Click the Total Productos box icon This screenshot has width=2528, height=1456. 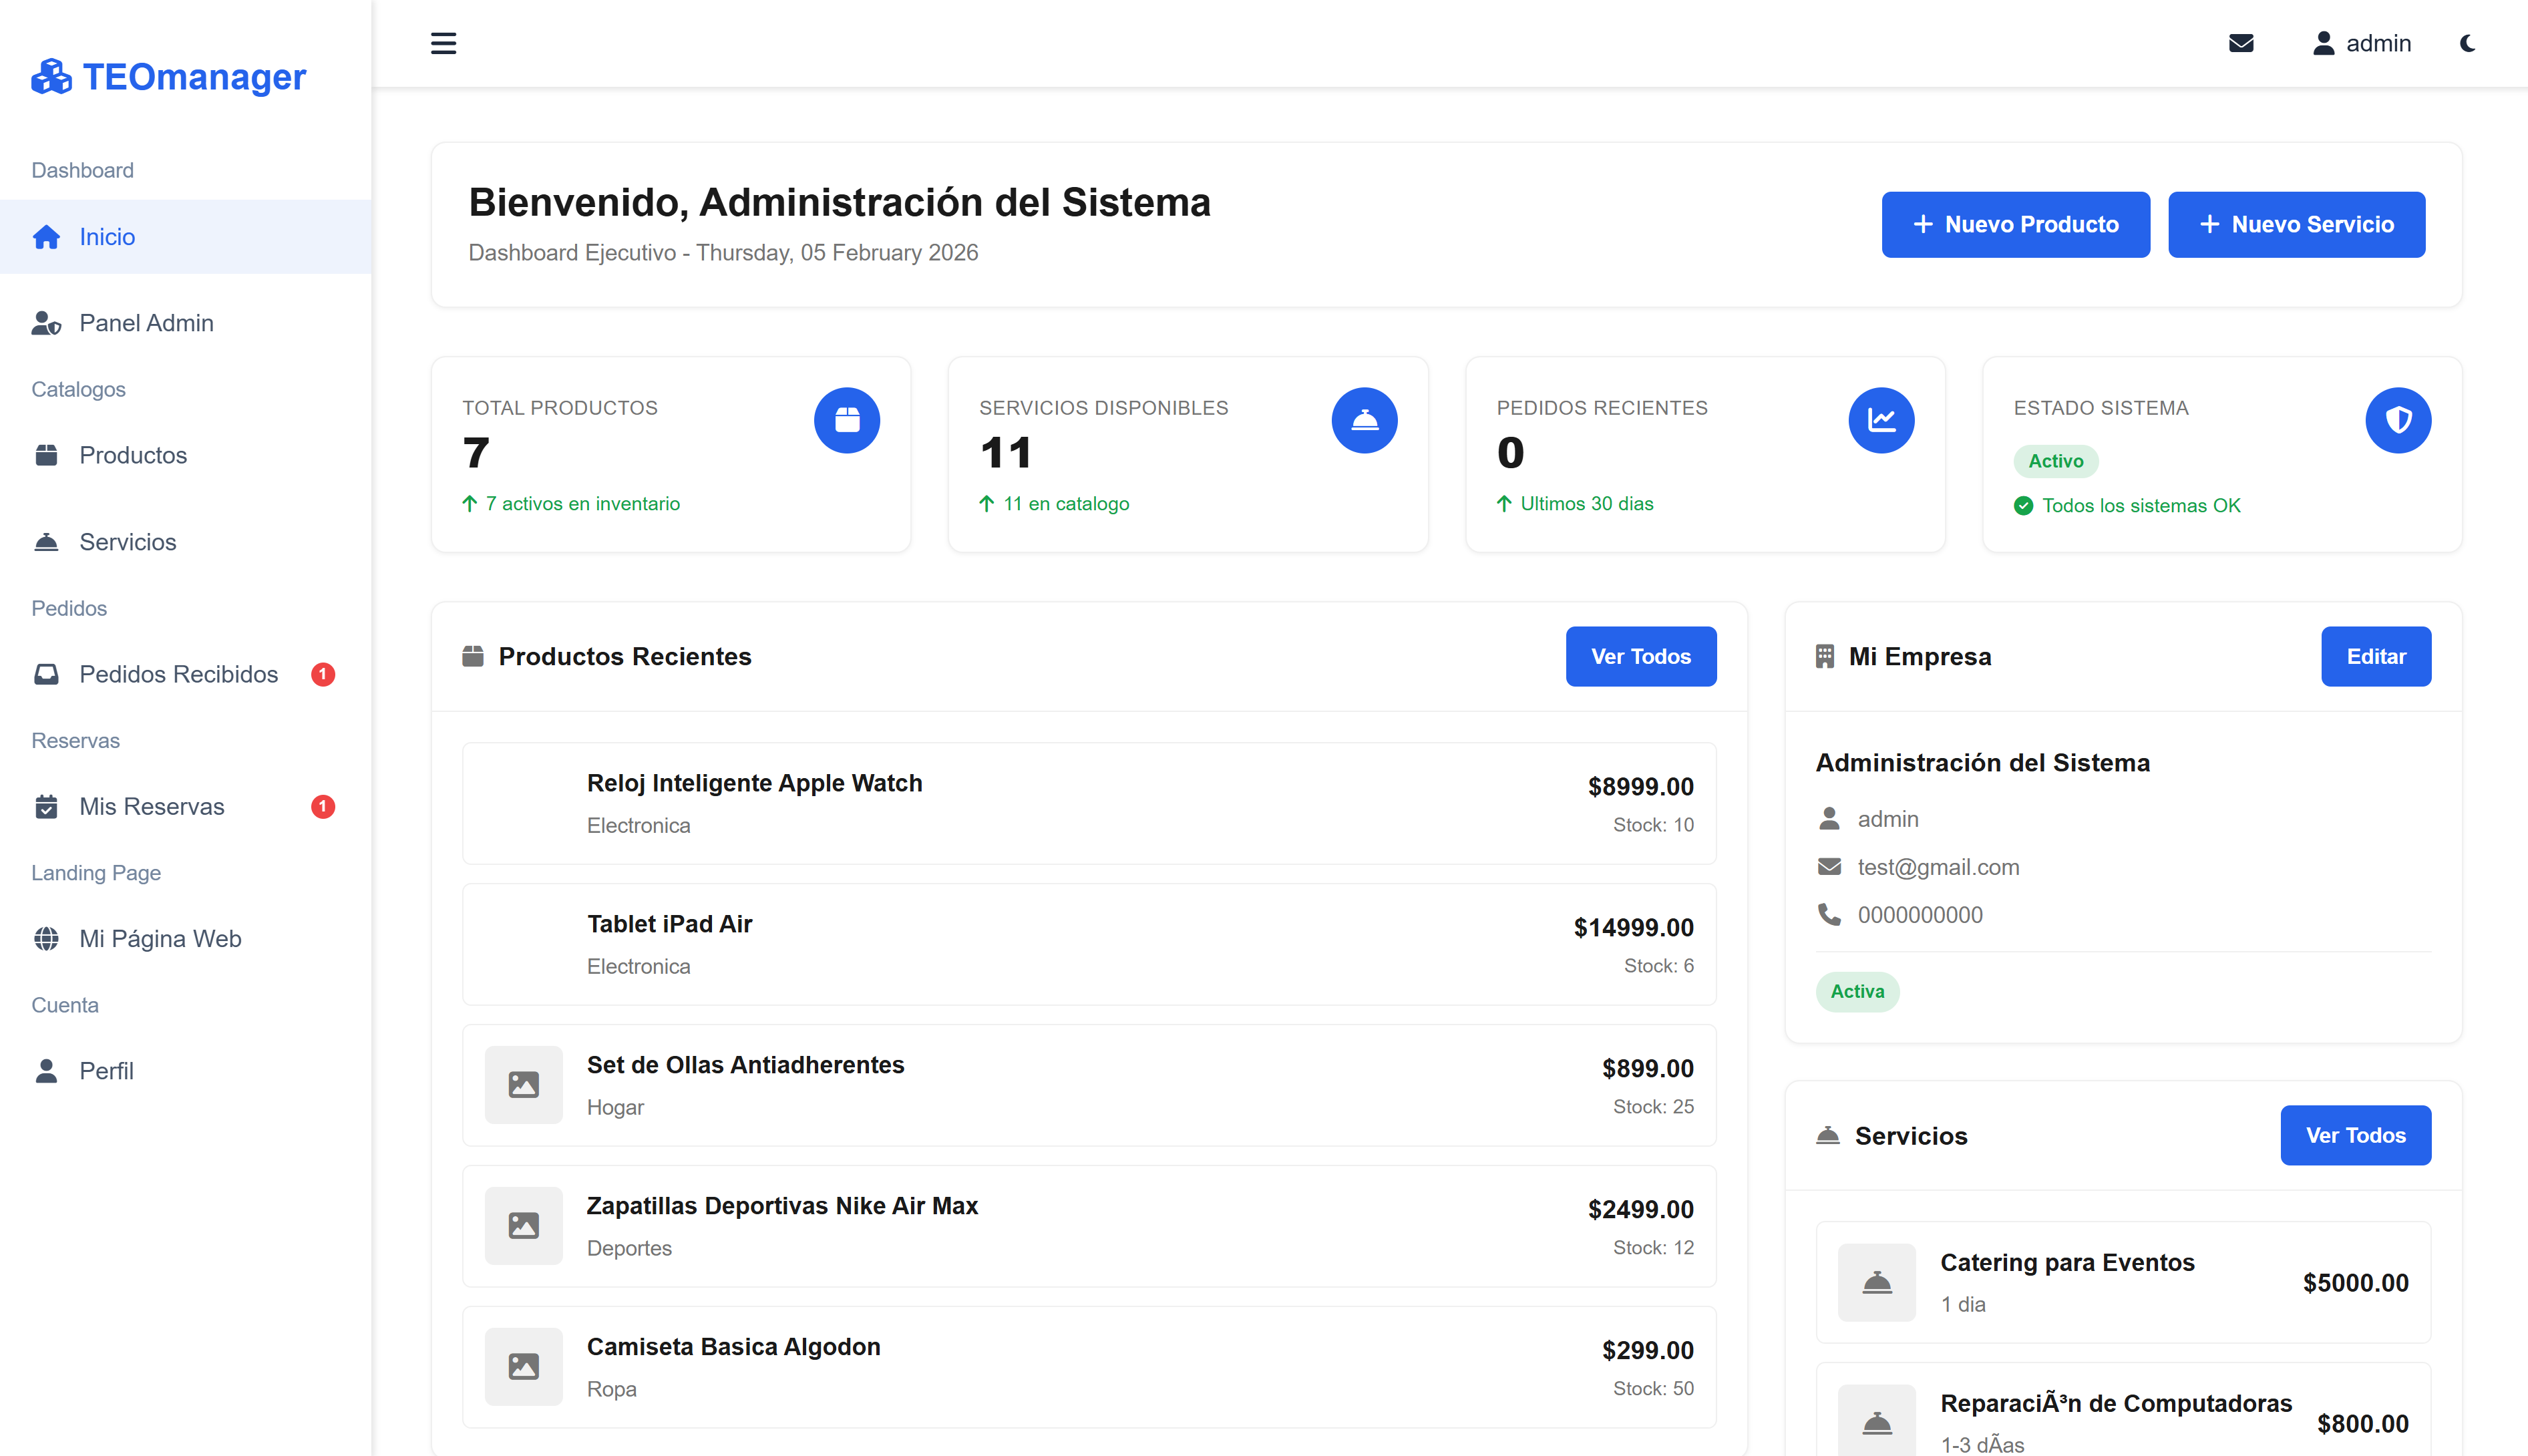point(846,420)
